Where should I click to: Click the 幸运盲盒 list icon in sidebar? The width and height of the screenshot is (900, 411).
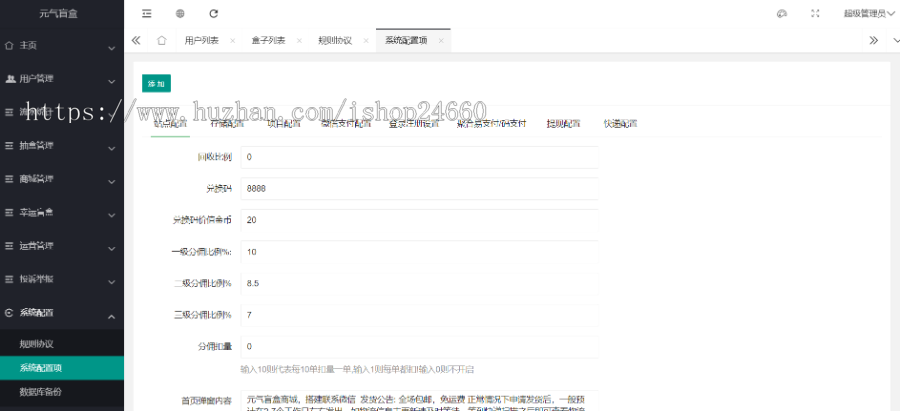9,212
